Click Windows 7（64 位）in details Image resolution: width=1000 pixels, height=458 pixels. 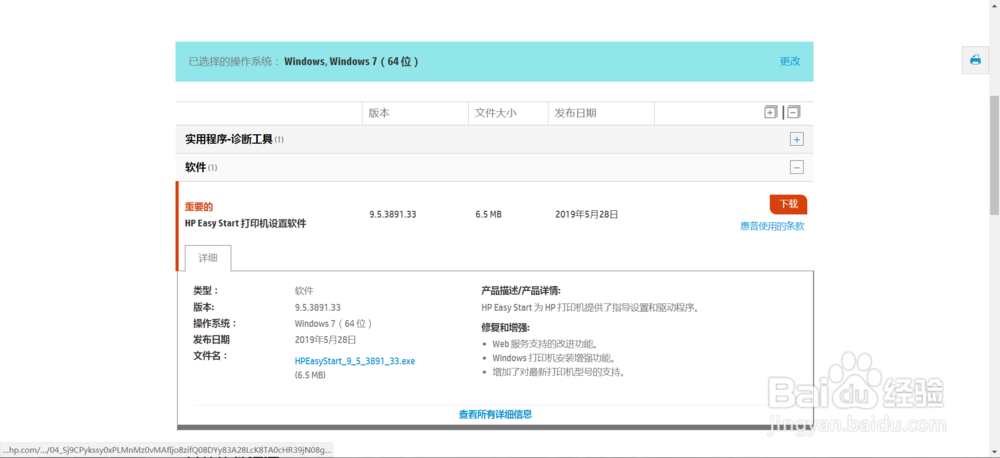(334, 323)
